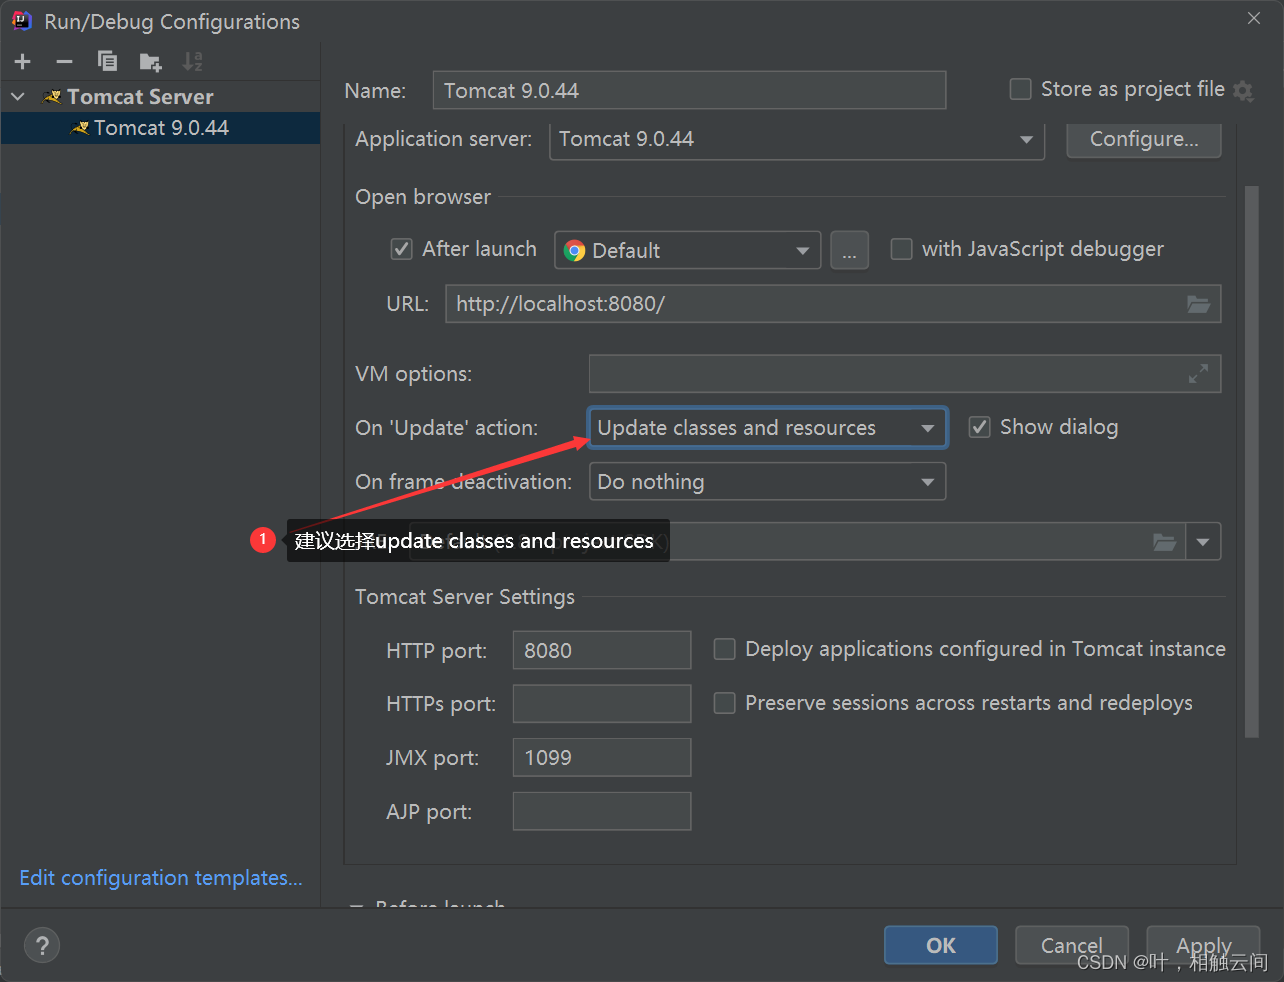Enable Deploy applications configured in Tomcat instance
The image size is (1284, 982).
(724, 649)
